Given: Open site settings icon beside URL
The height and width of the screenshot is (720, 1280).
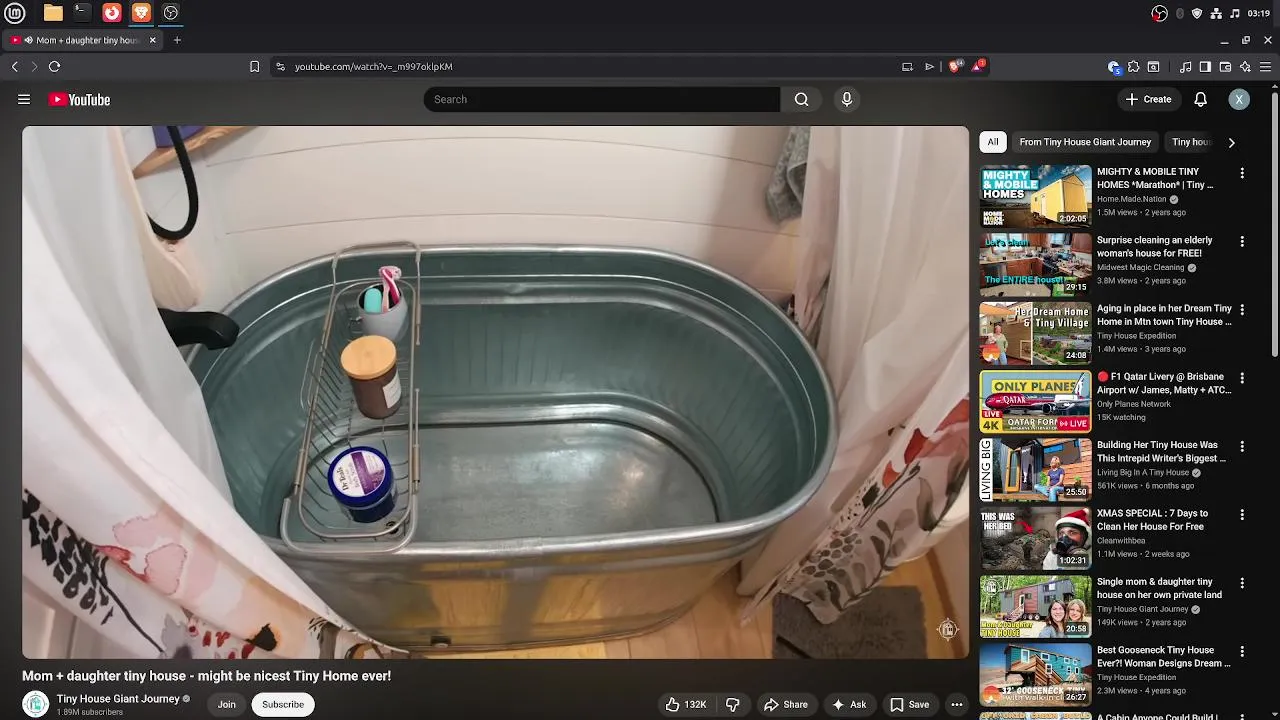Looking at the screenshot, I should click(280, 66).
